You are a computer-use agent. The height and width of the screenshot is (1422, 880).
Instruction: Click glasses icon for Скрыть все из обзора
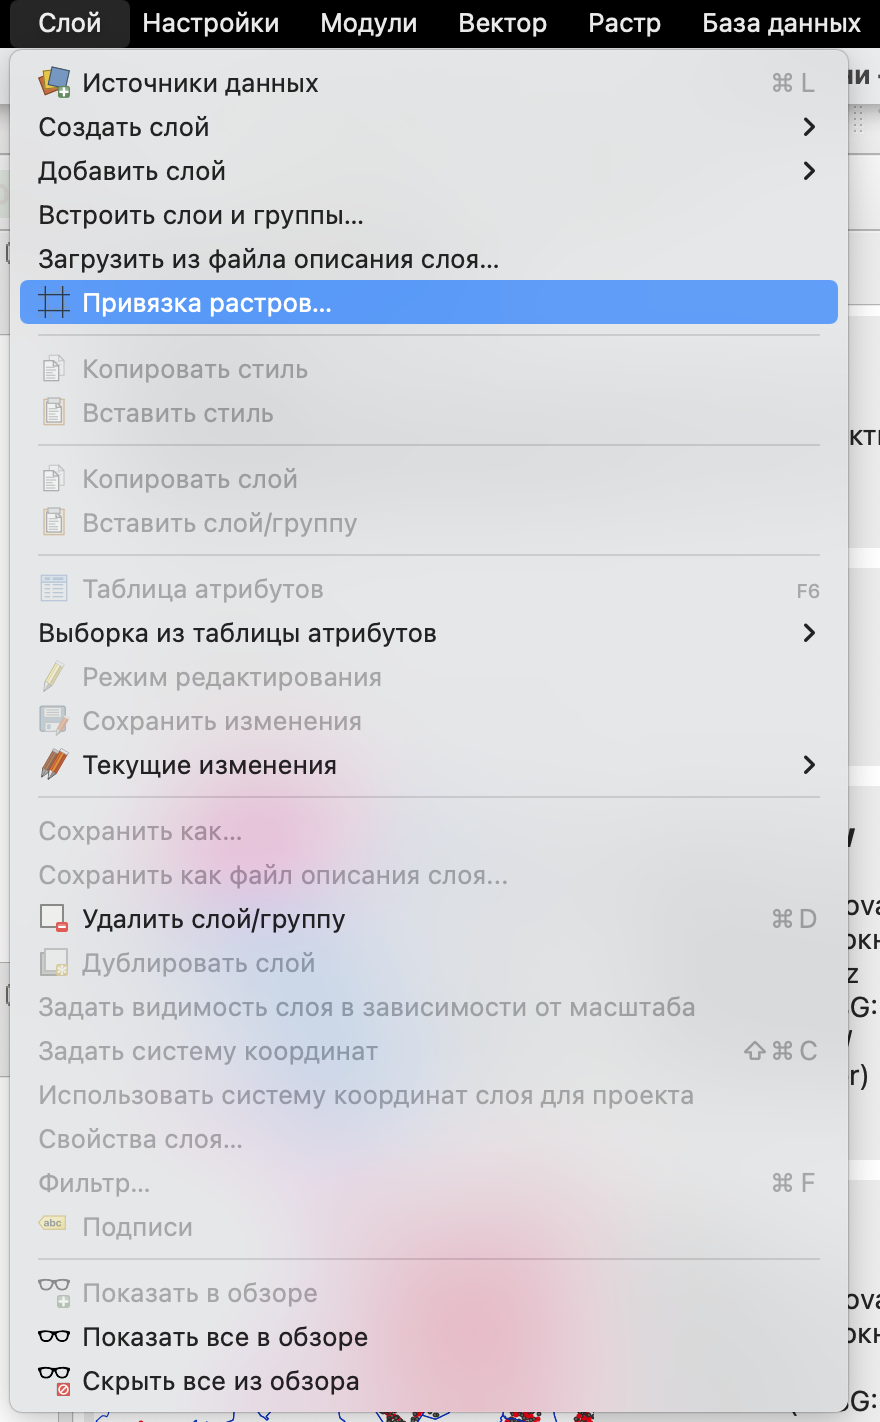(54, 1381)
